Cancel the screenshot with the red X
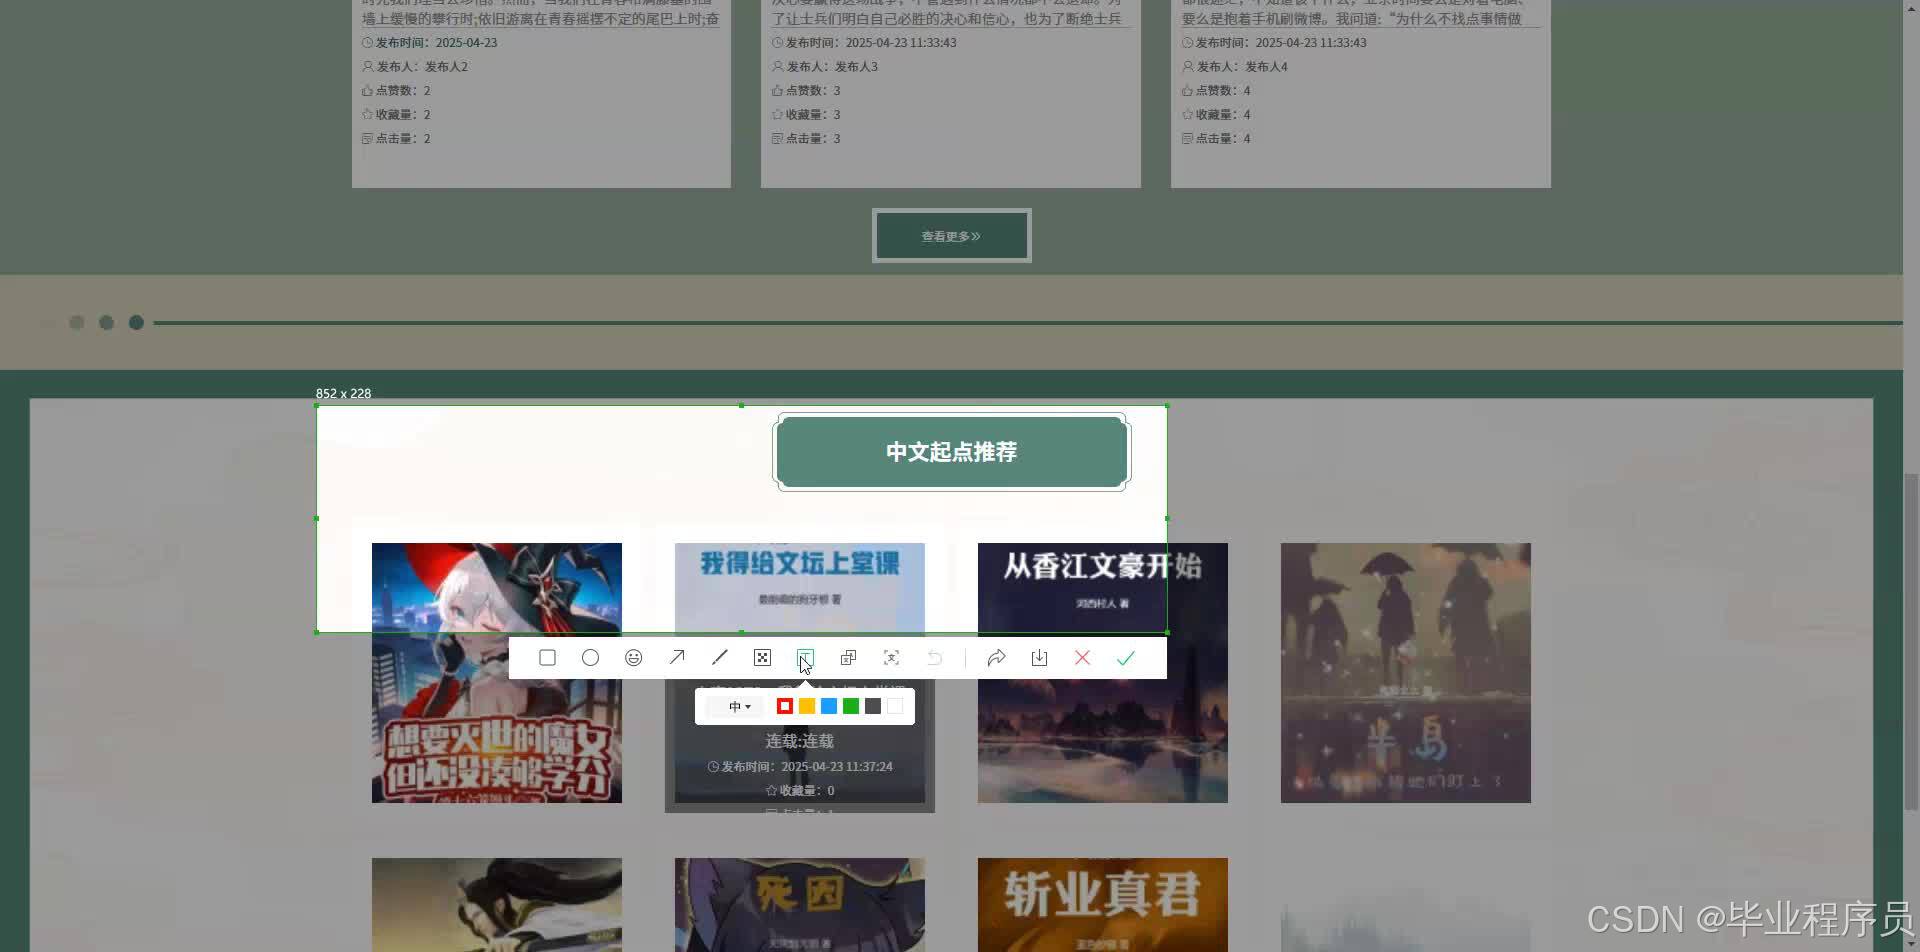1920x952 pixels. (x=1082, y=657)
